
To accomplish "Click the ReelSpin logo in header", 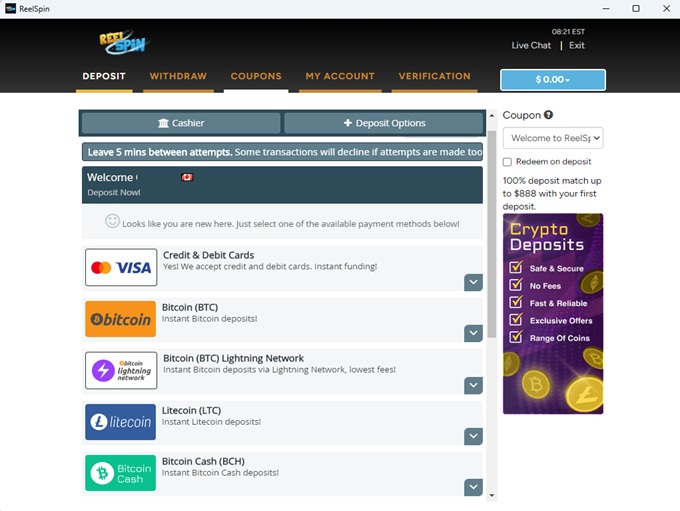I will (124, 42).
